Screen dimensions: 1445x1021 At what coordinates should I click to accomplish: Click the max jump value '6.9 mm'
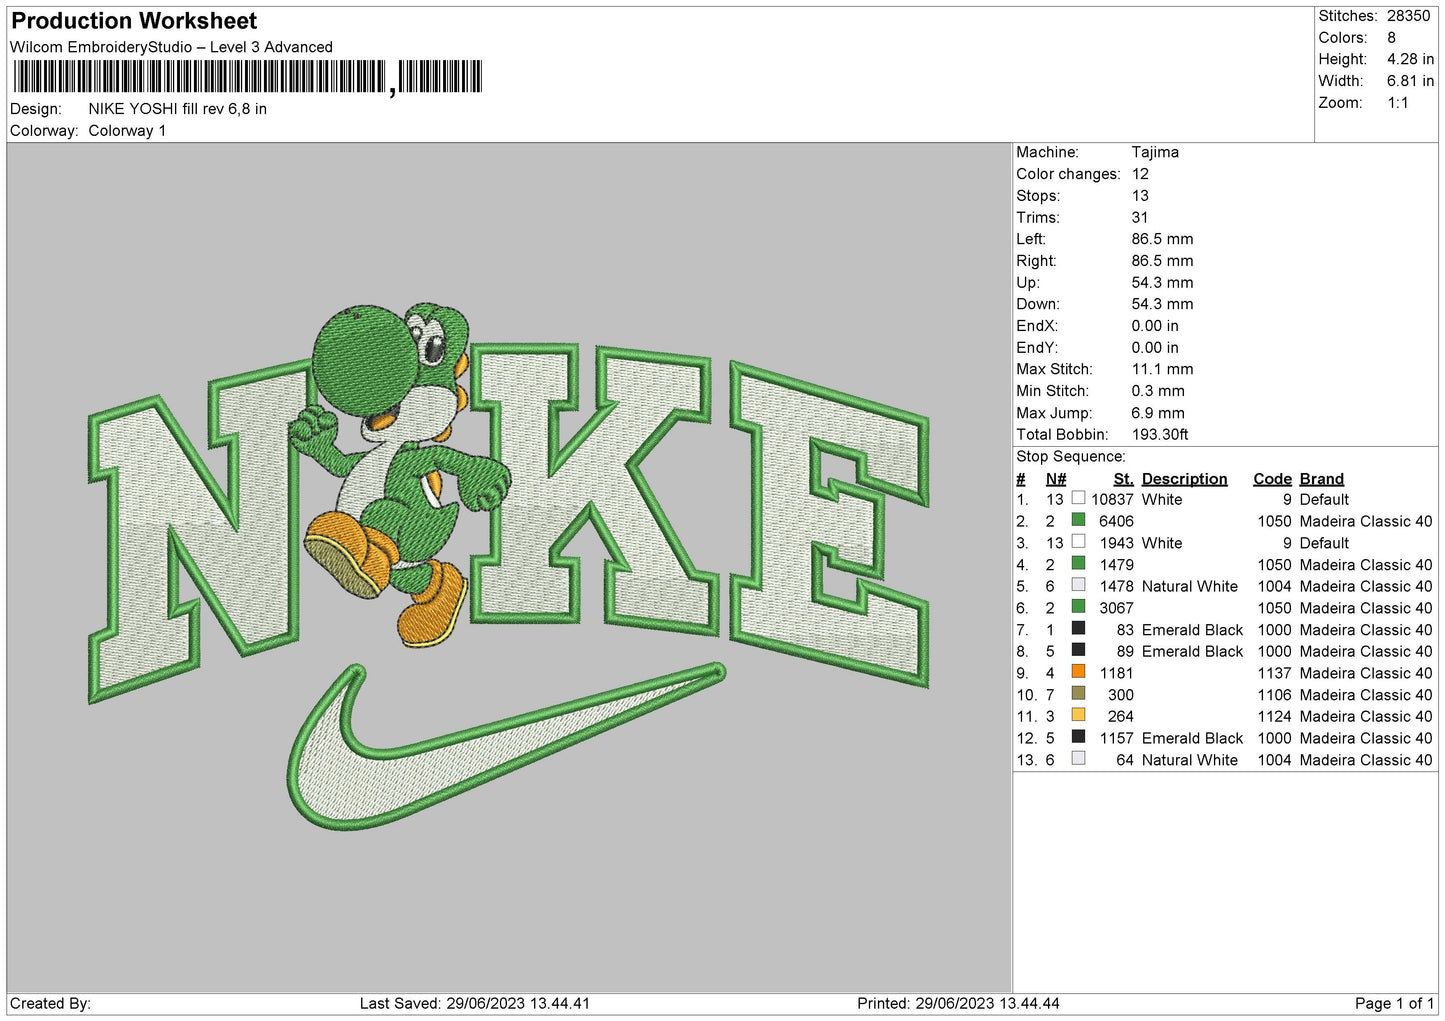pos(1158,413)
